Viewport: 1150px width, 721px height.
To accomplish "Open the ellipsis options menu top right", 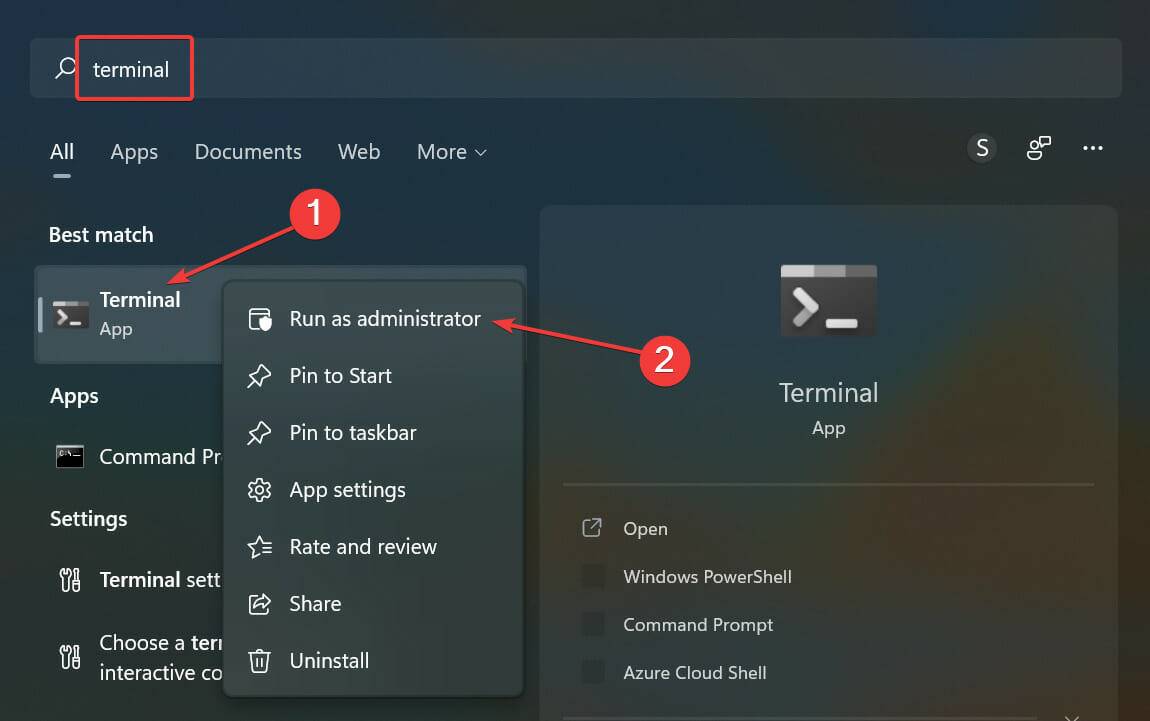I will tap(1093, 147).
